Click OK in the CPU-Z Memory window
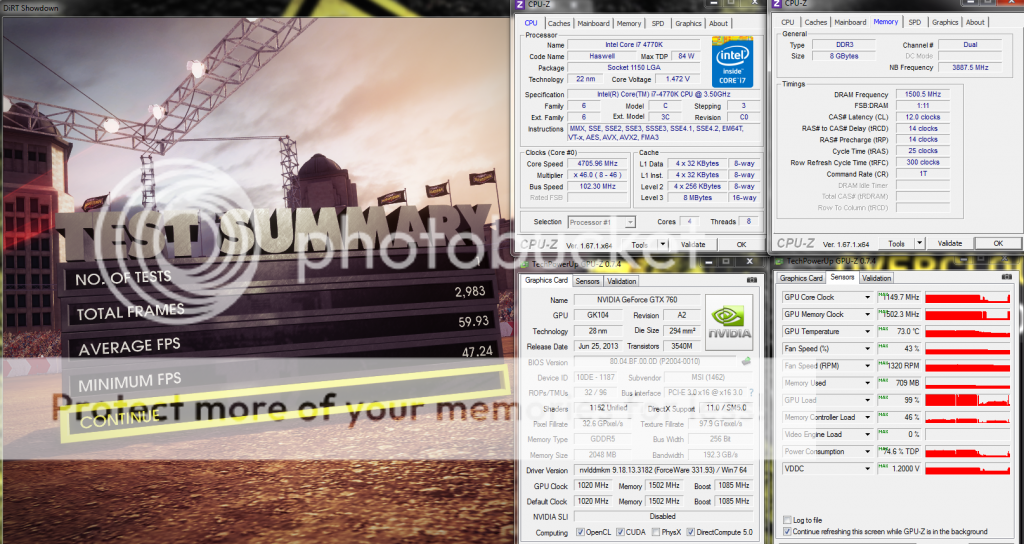This screenshot has width=1024, height=544. (x=997, y=243)
